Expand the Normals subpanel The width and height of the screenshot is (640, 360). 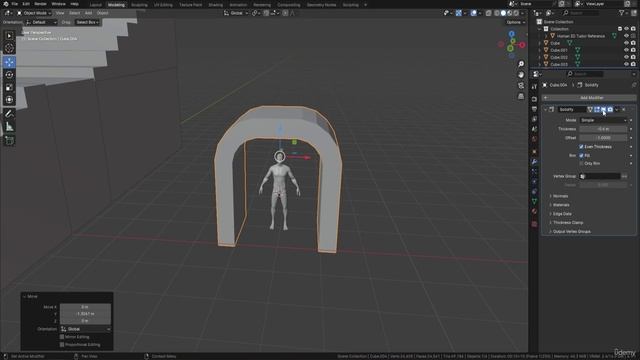click(x=560, y=196)
